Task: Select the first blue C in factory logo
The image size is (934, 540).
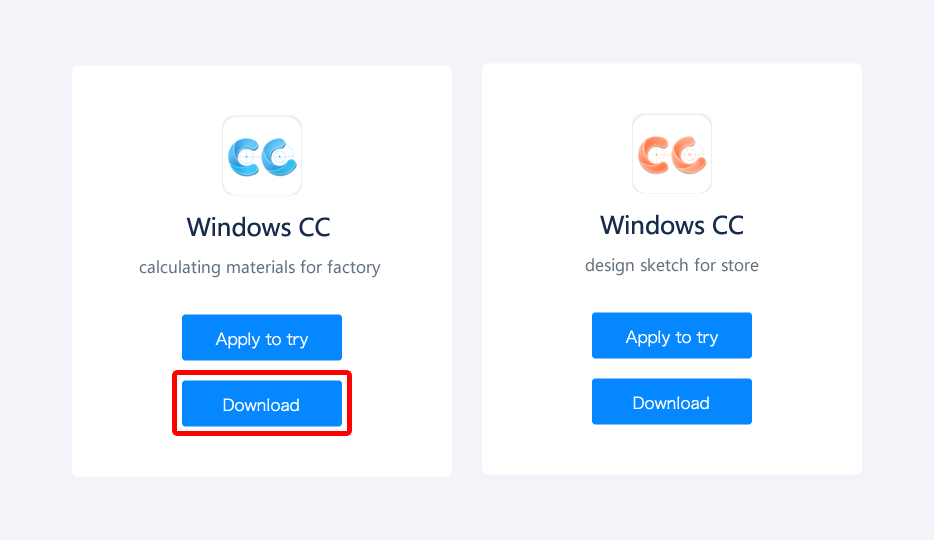Action: click(244, 157)
